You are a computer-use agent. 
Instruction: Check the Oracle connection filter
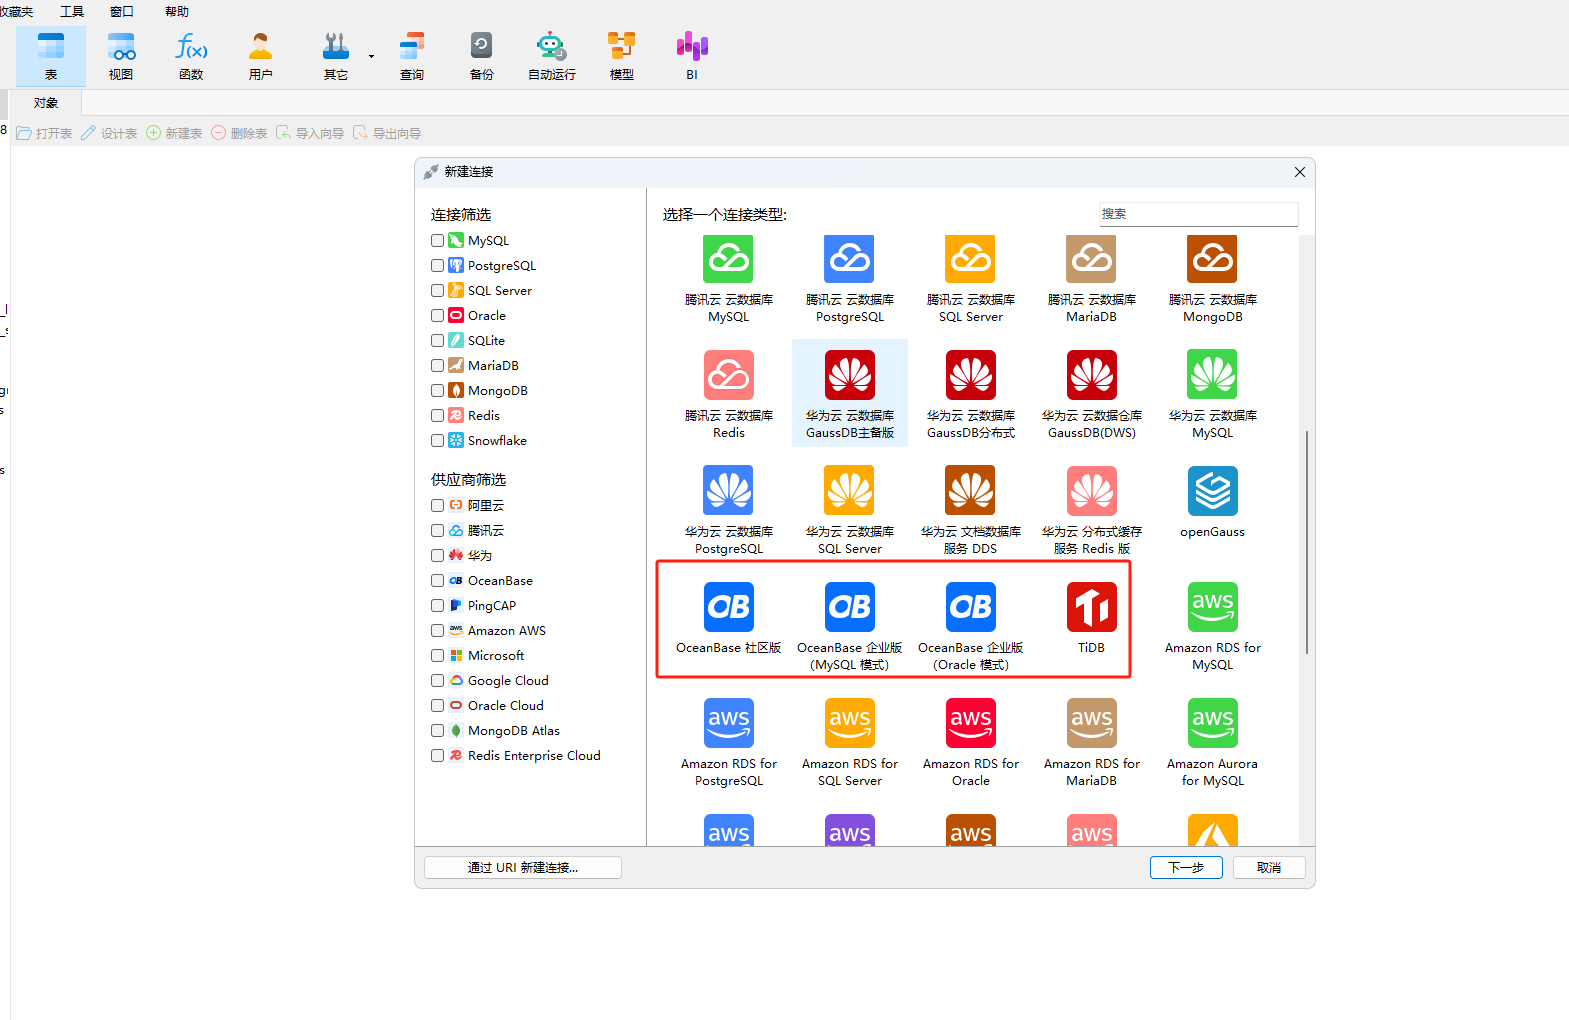437,315
